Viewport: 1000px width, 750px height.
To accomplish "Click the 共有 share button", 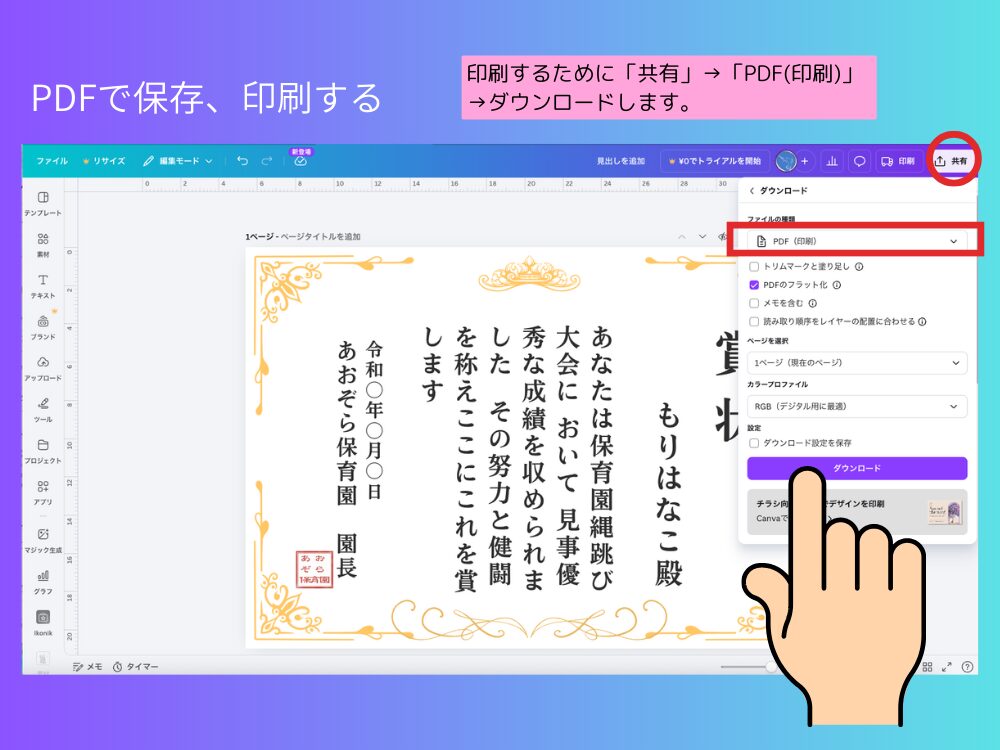I will click(951, 161).
